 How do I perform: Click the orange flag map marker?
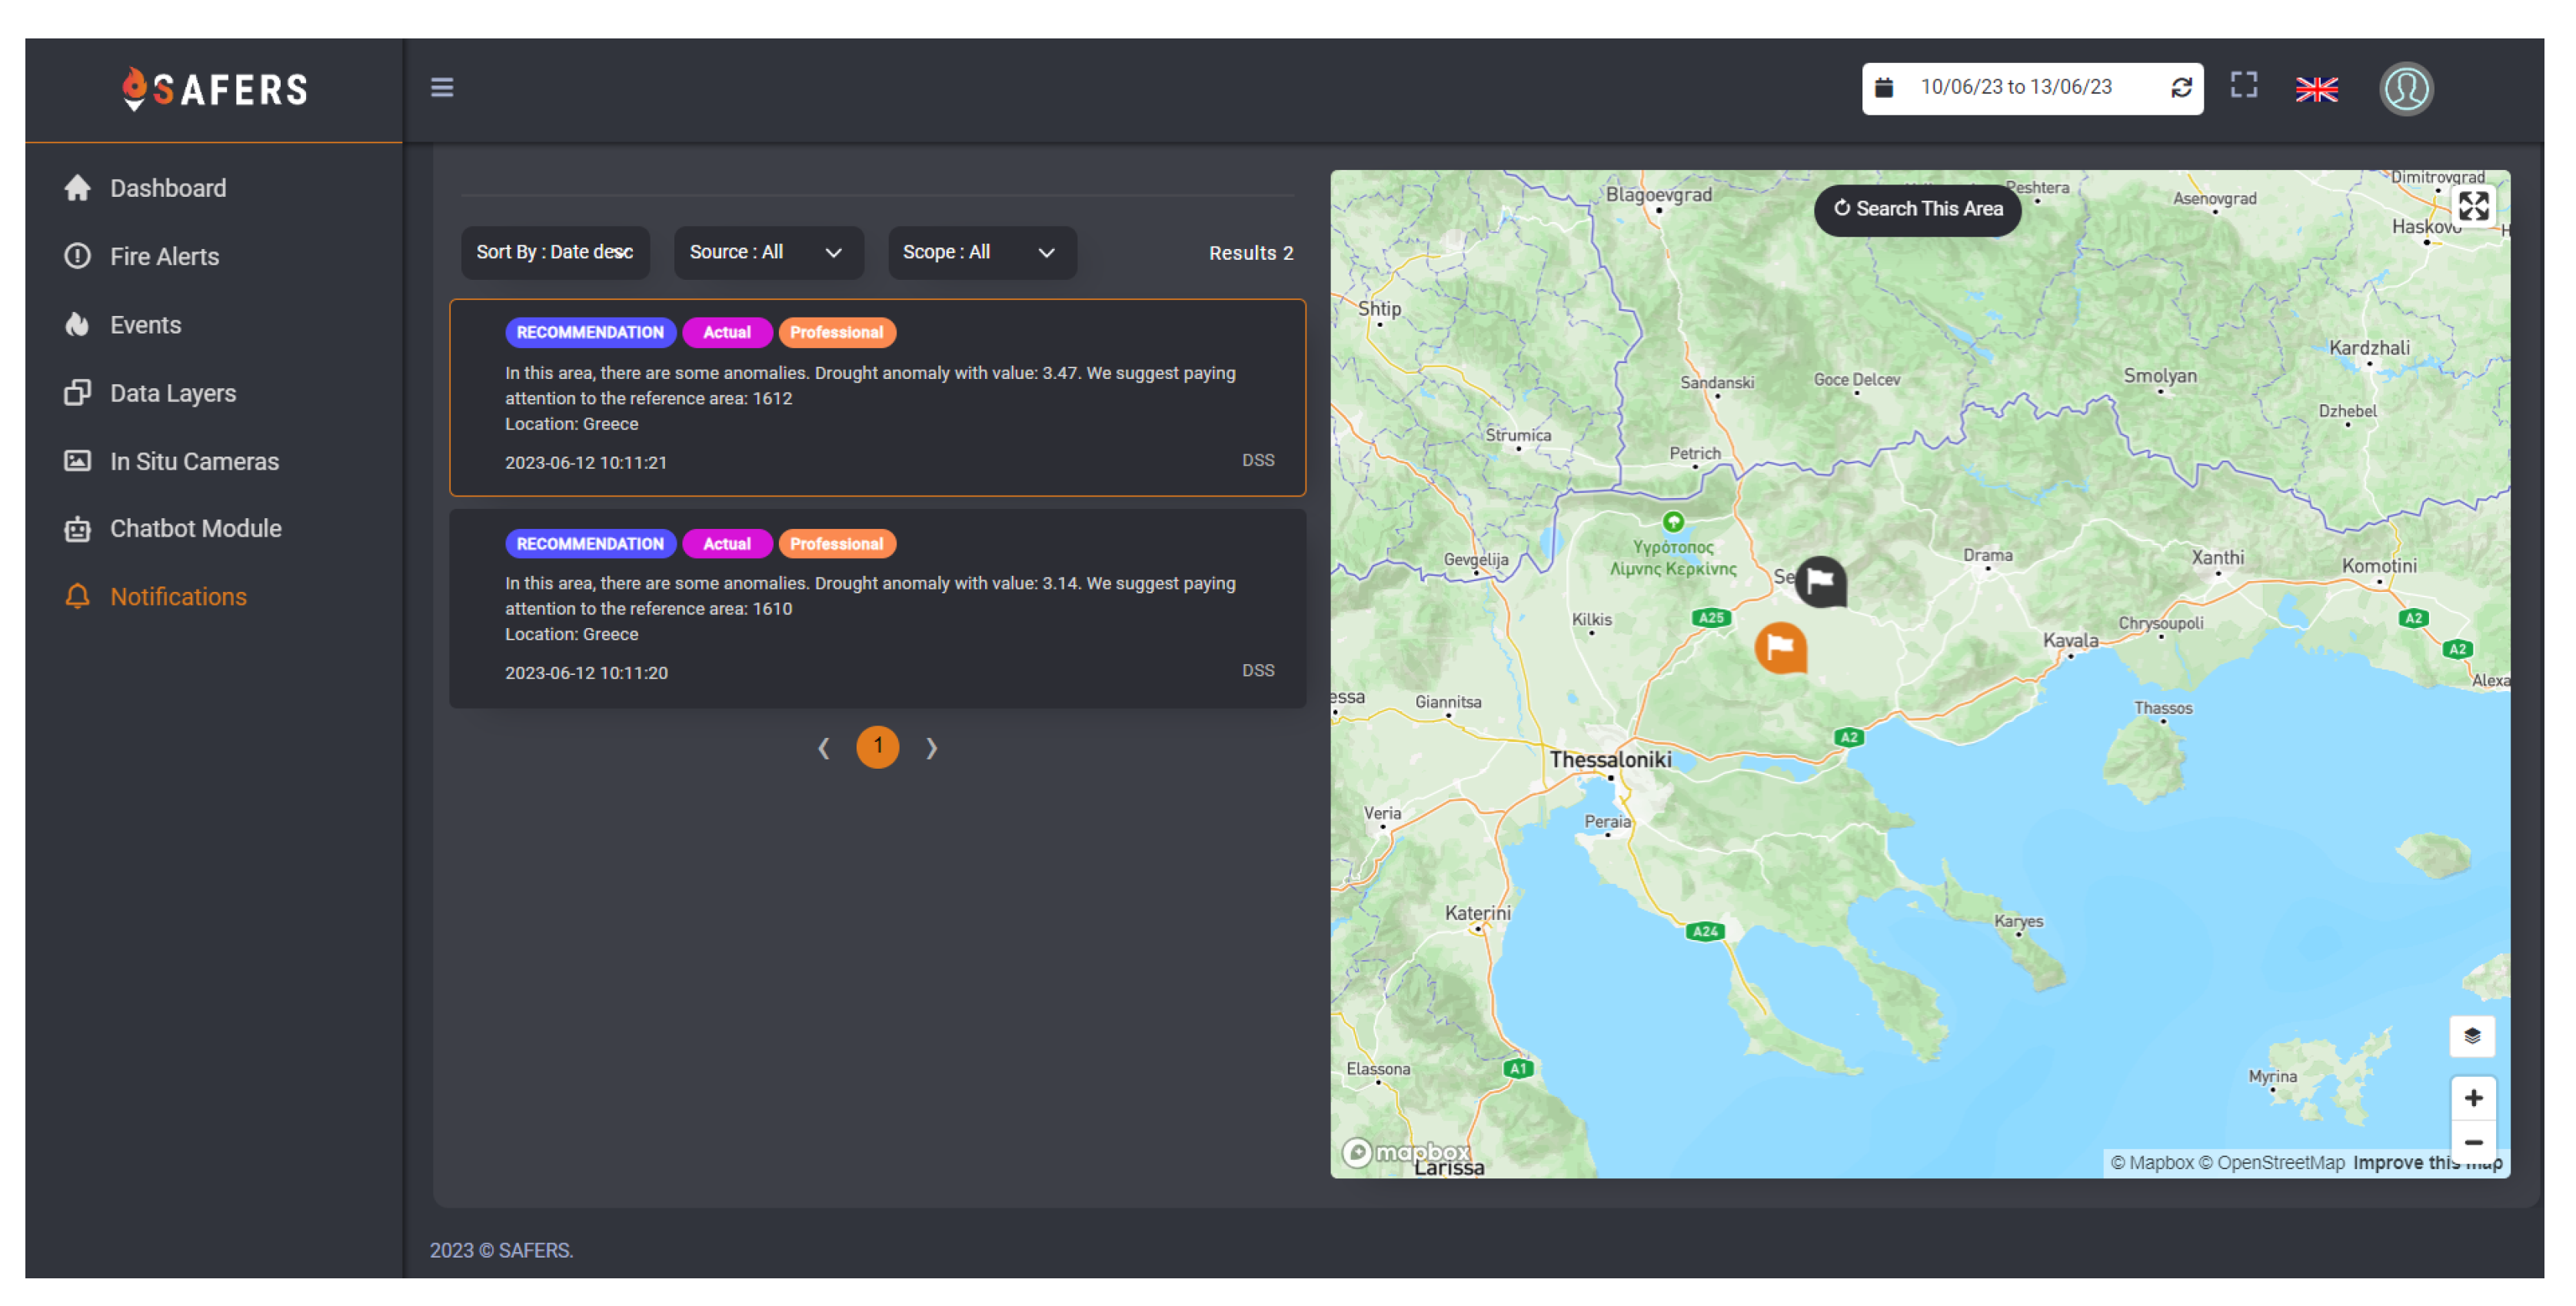click(1780, 647)
